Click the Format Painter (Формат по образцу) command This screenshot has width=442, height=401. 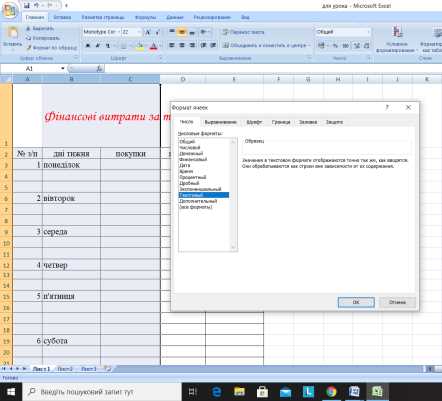coord(51,48)
